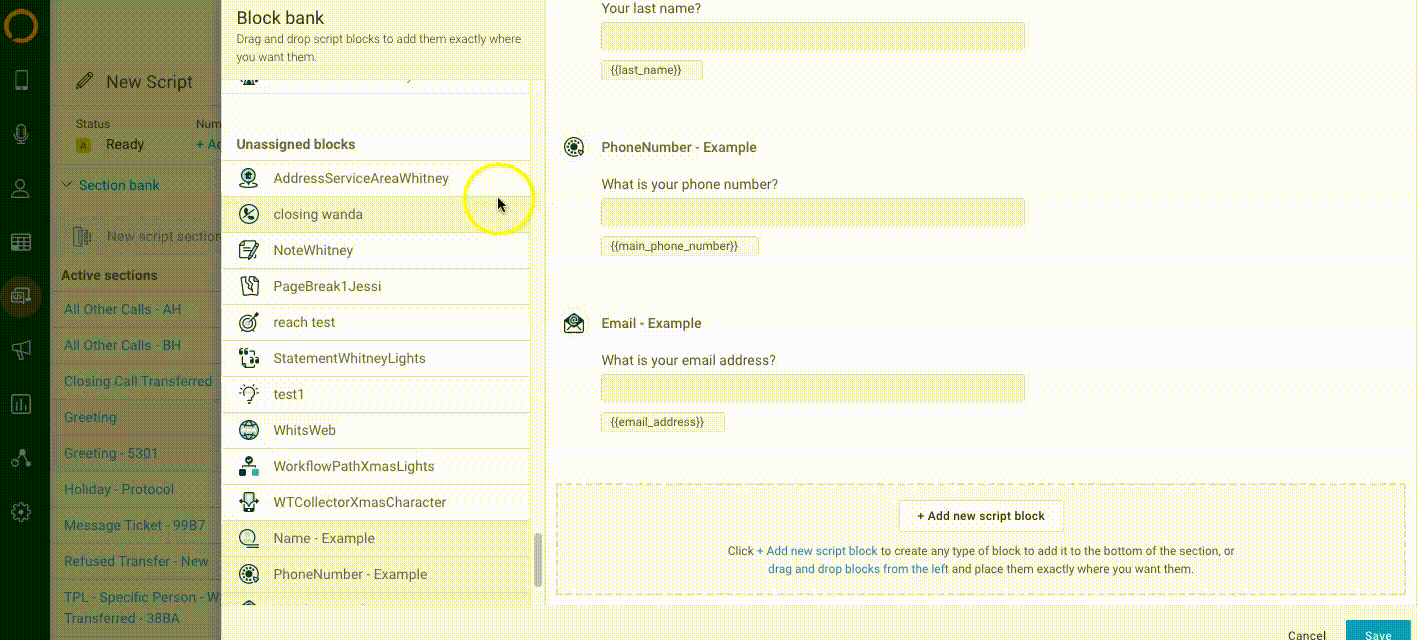Click the NoteWhitney note icon
This screenshot has width=1418, height=640.
coord(249,251)
